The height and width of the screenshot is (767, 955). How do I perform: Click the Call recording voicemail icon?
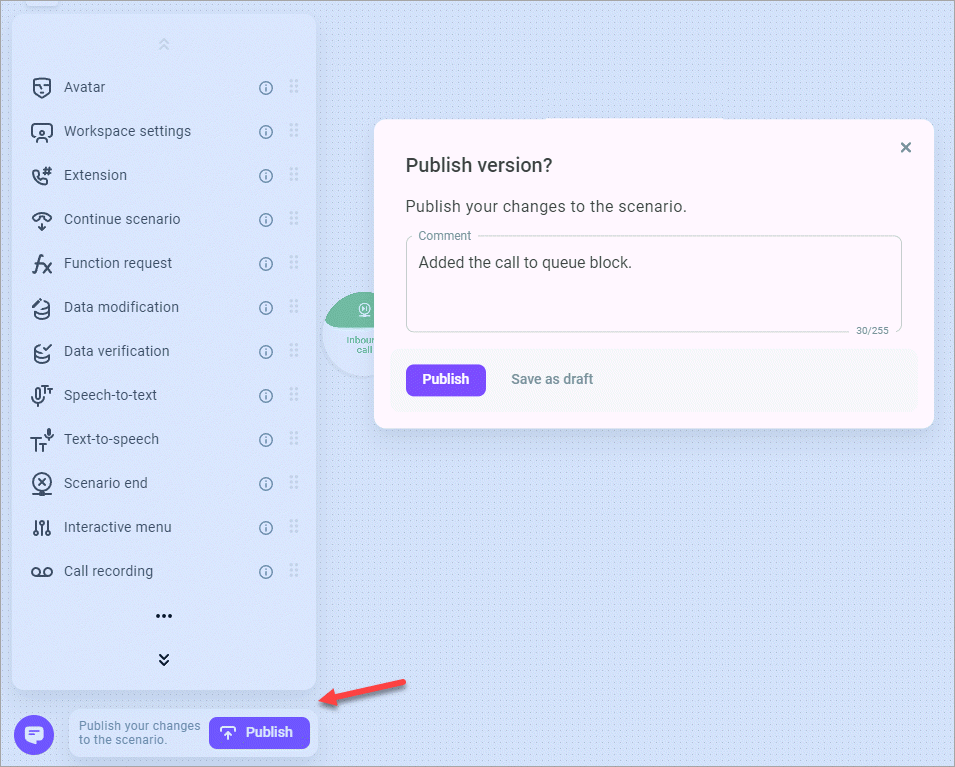(x=41, y=571)
